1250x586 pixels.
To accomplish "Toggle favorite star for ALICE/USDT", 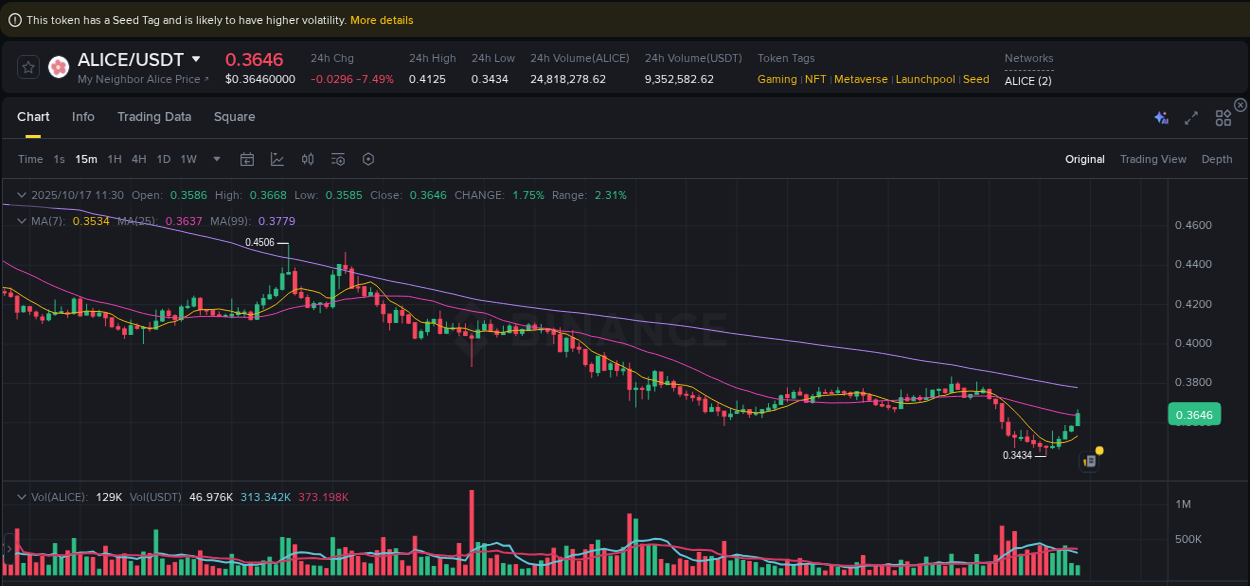I will coord(28,67).
